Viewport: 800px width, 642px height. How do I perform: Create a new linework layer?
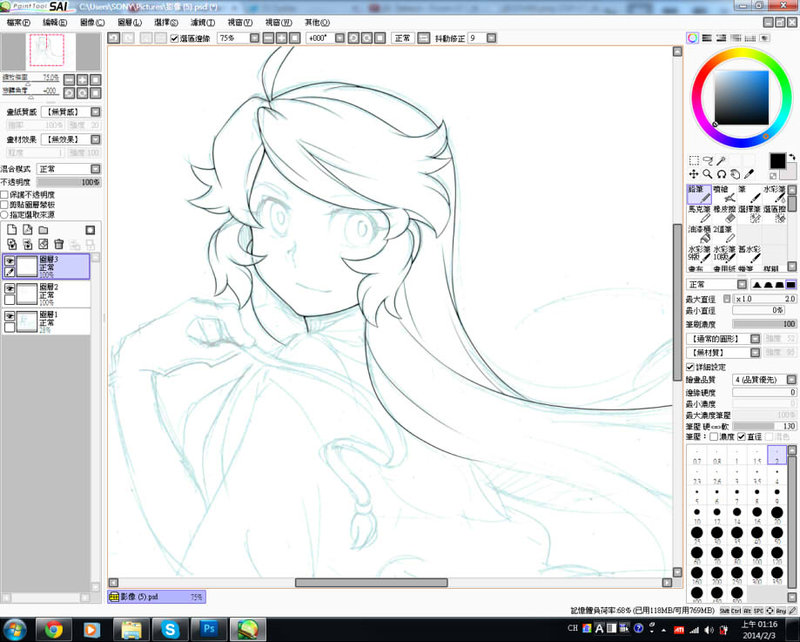(x=28, y=230)
